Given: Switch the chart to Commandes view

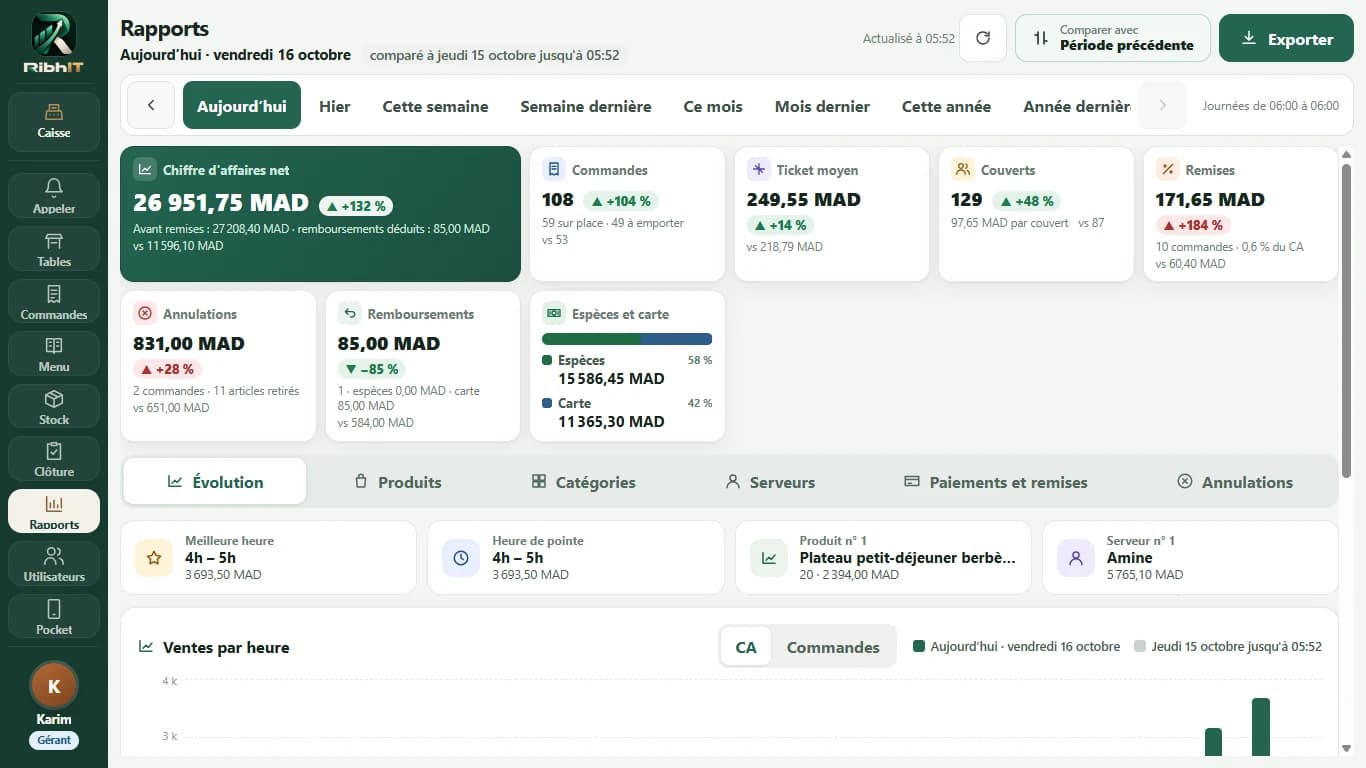Looking at the screenshot, I should [833, 647].
